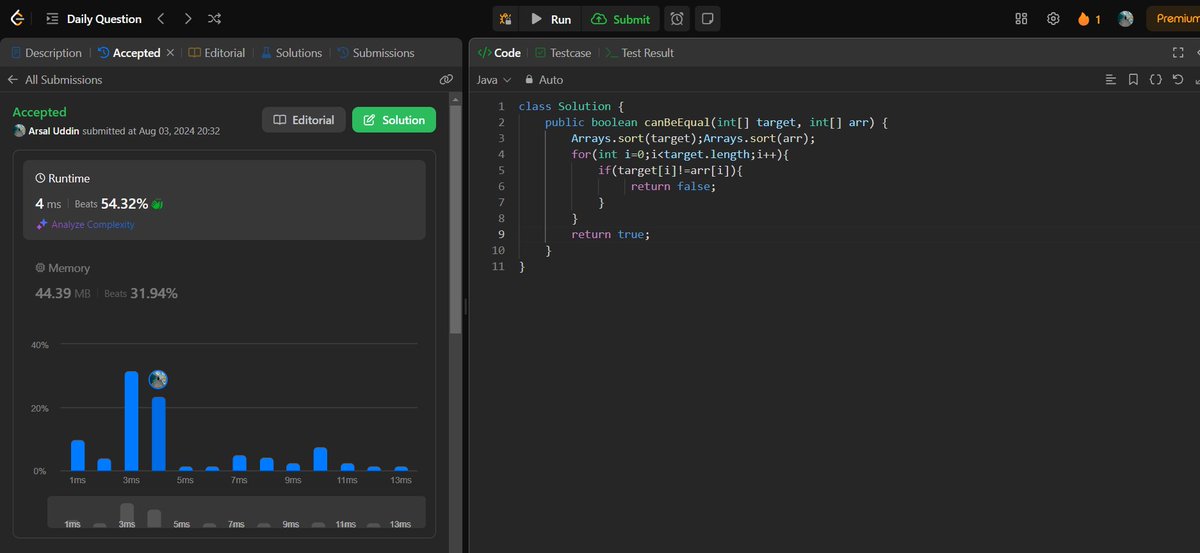Viewport: 1200px width, 553px height.
Task: Run the code
Action: point(551,19)
